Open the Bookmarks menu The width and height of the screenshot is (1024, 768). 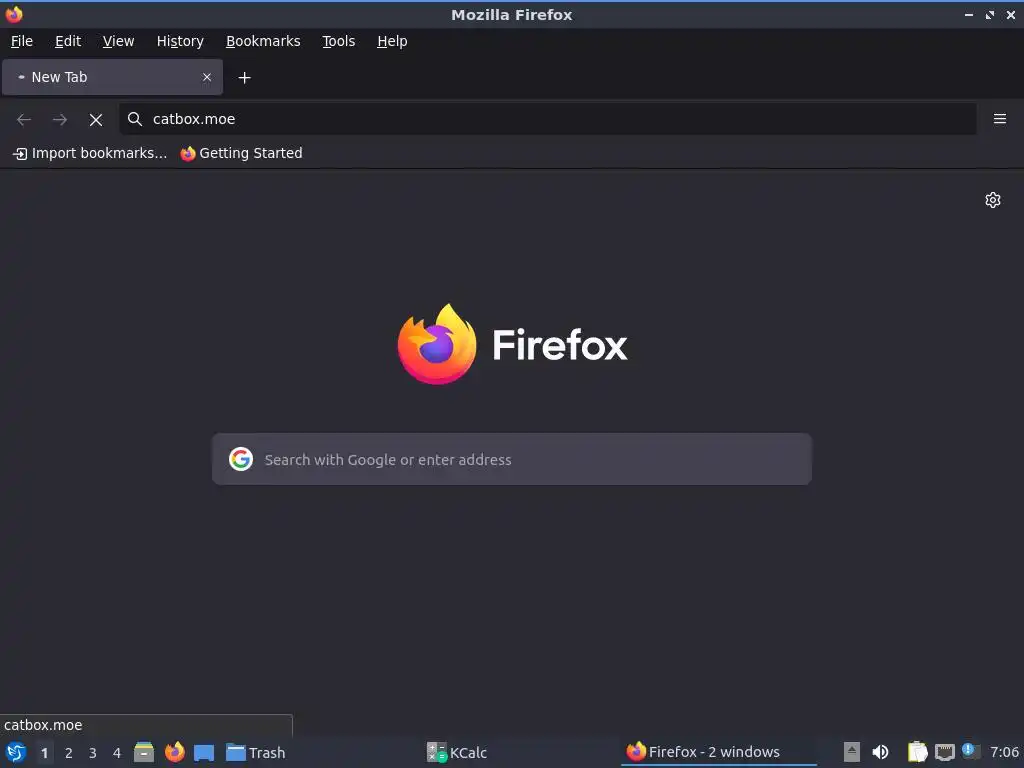(x=263, y=41)
